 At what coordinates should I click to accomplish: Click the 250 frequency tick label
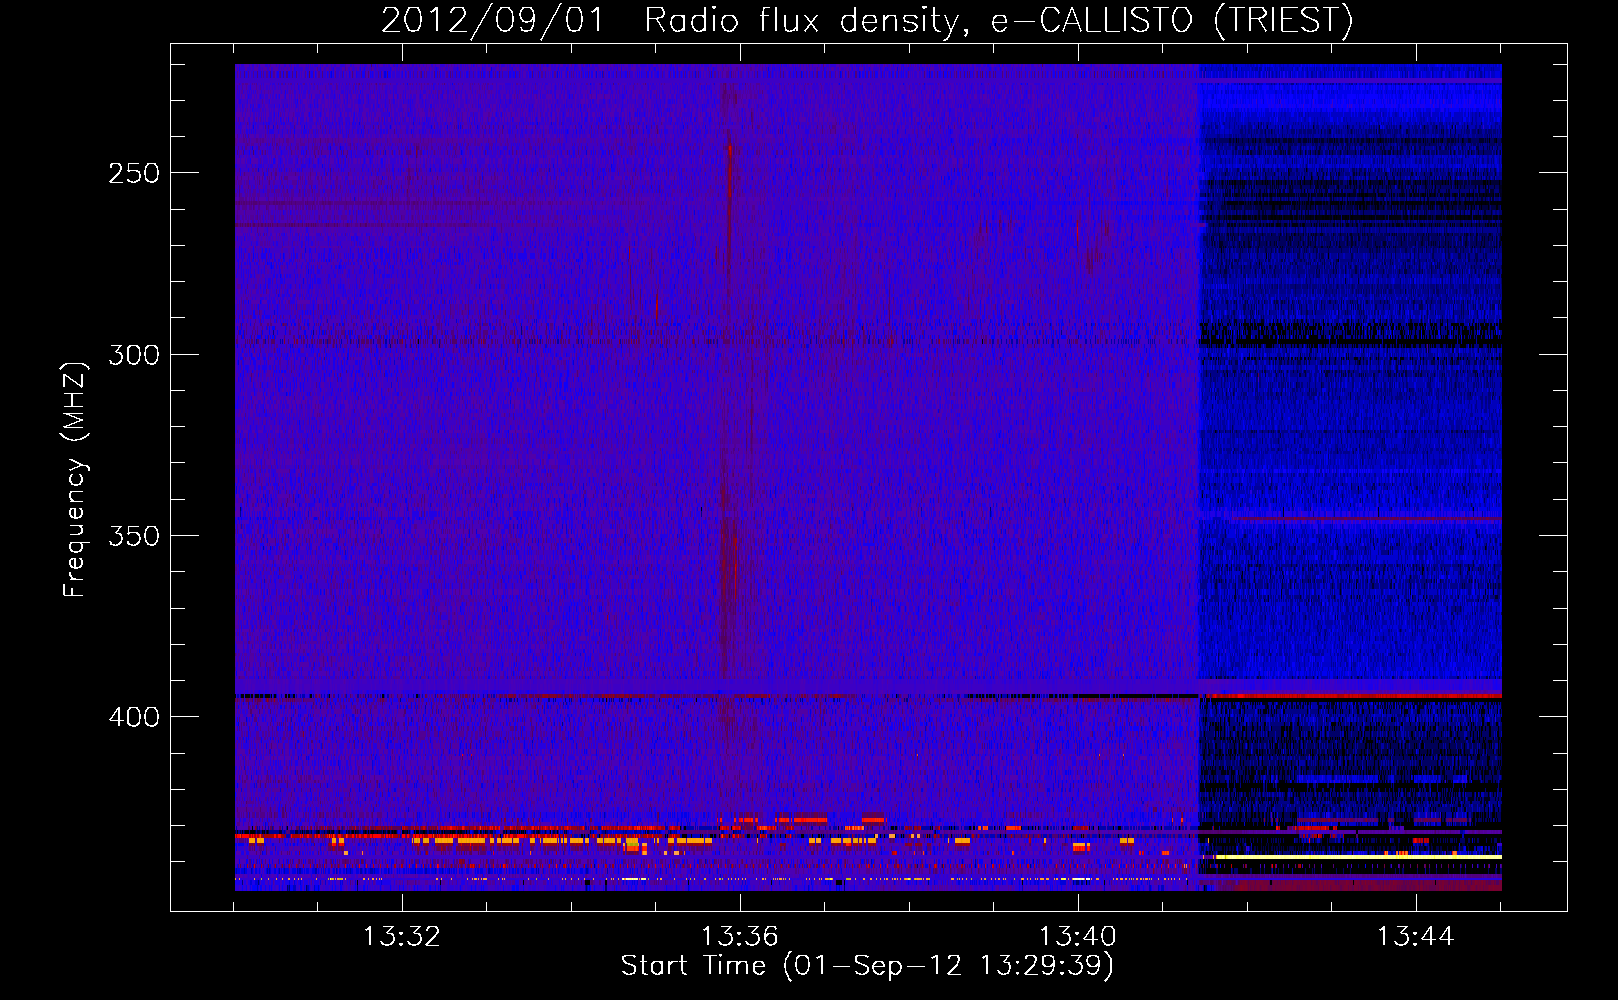point(134,173)
